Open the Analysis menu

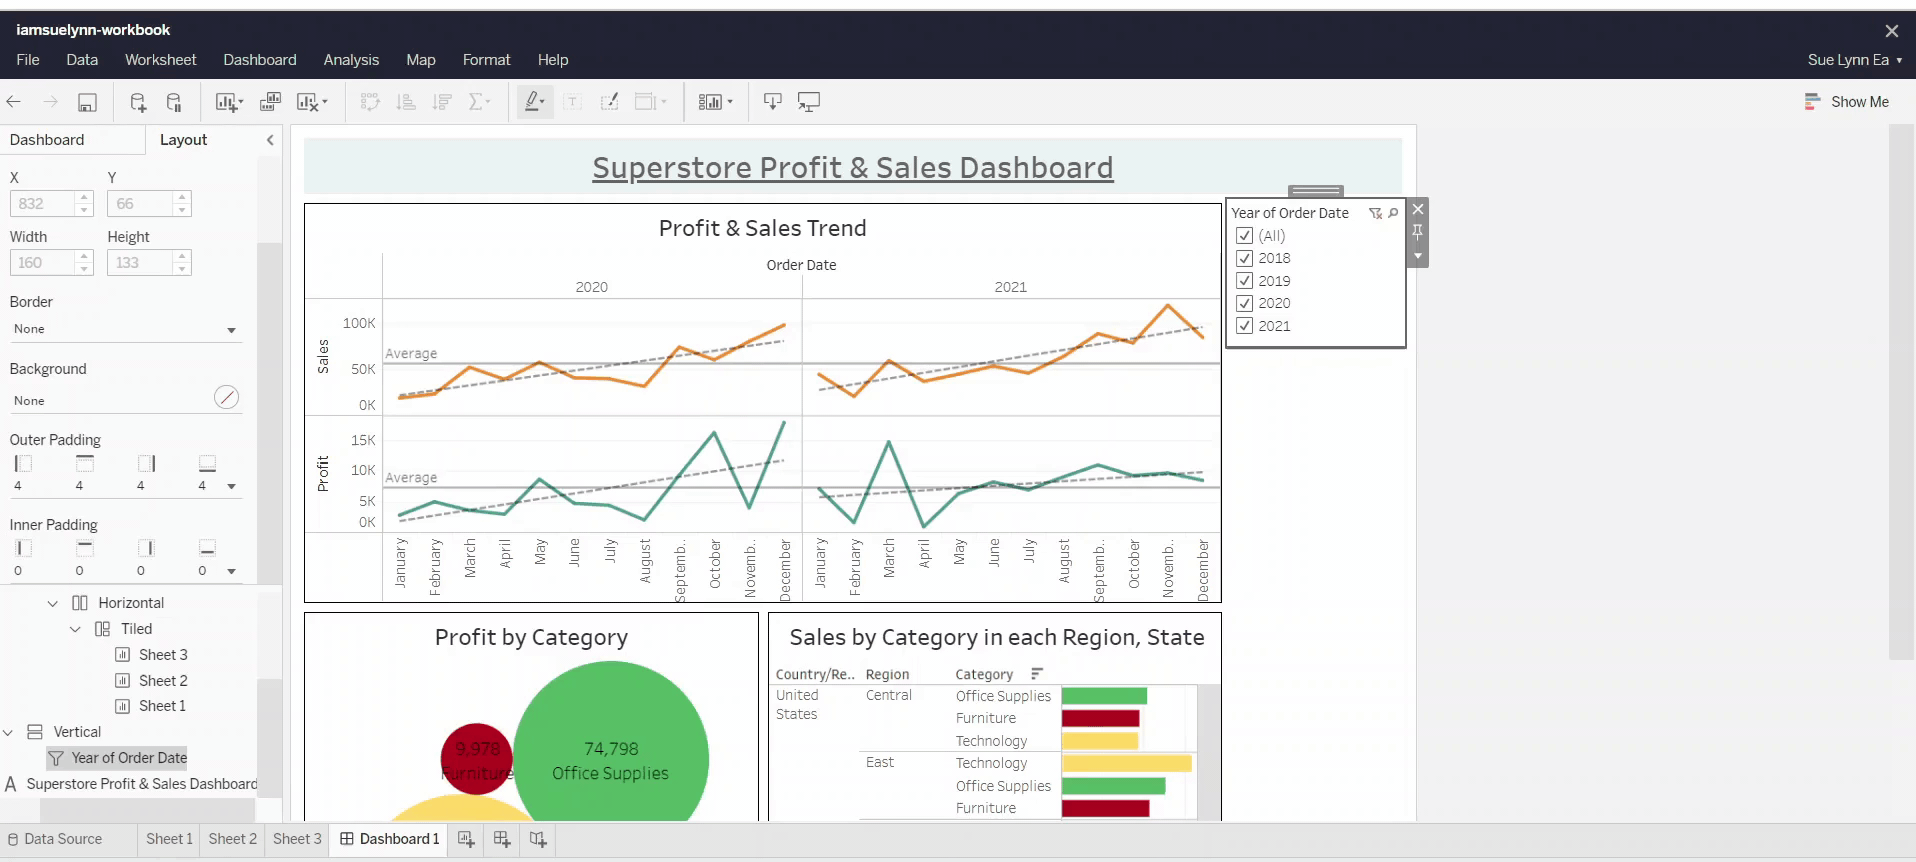(x=351, y=60)
